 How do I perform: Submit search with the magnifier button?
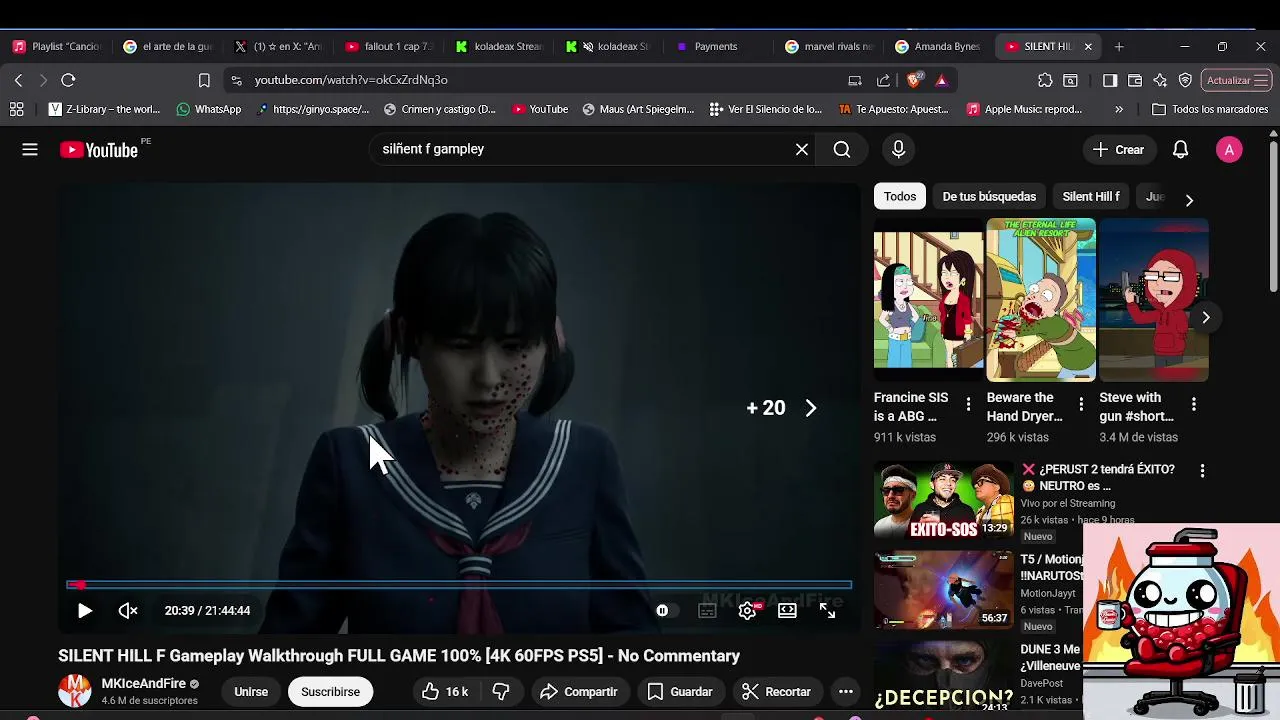click(x=842, y=150)
